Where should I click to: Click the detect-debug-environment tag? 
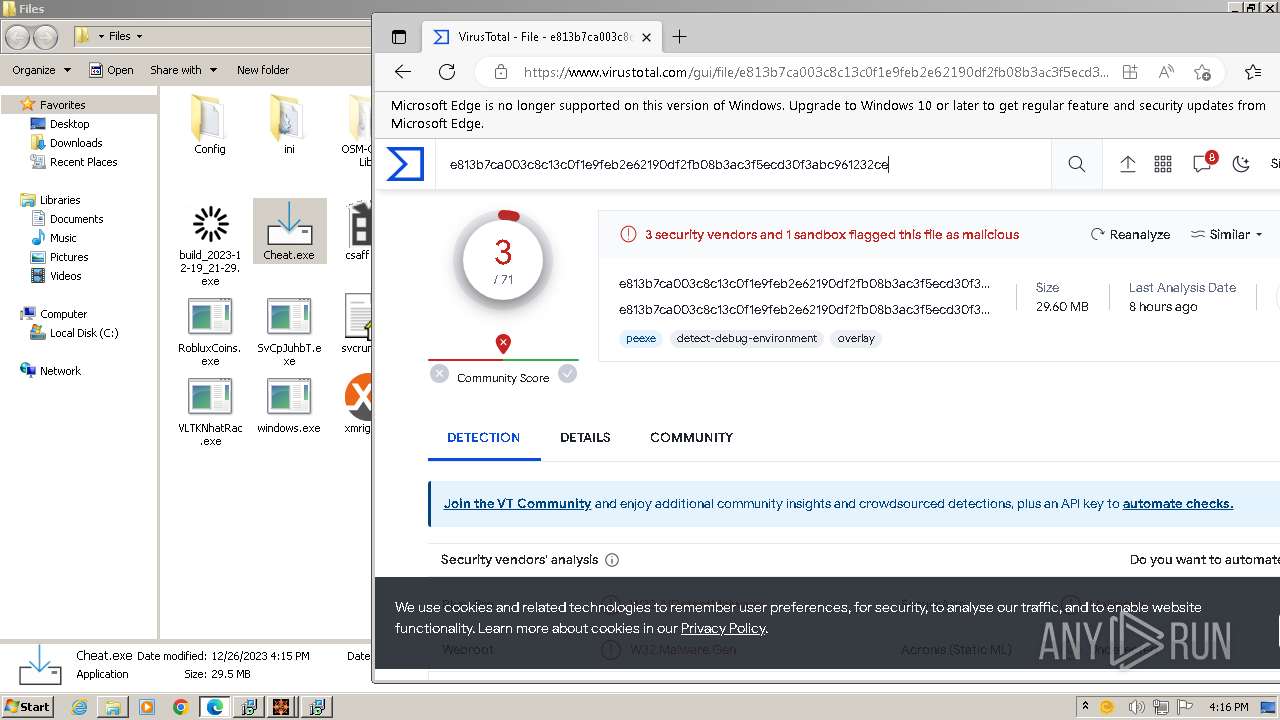pos(747,338)
